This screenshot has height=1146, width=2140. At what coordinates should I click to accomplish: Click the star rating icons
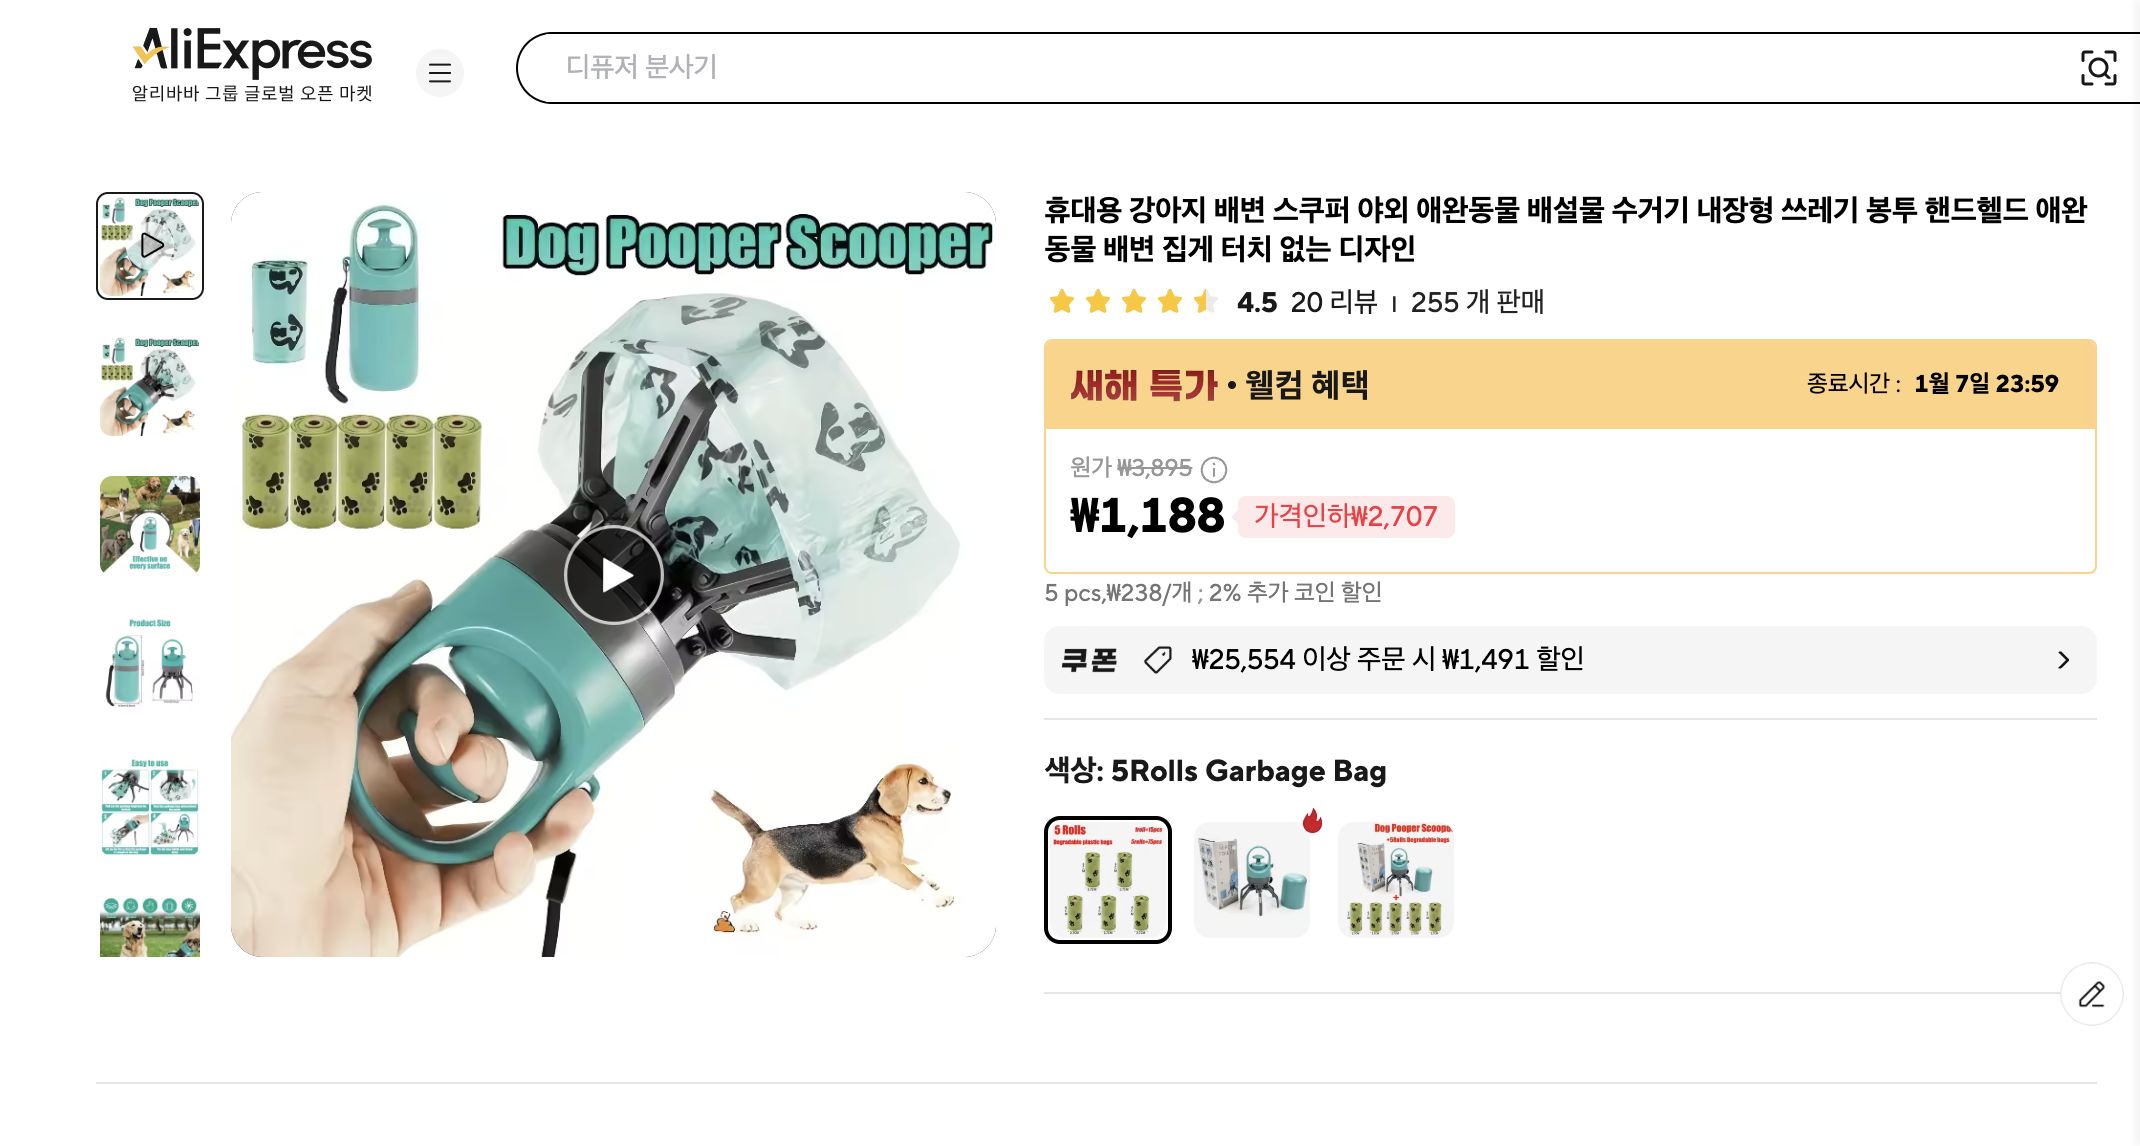click(1131, 301)
